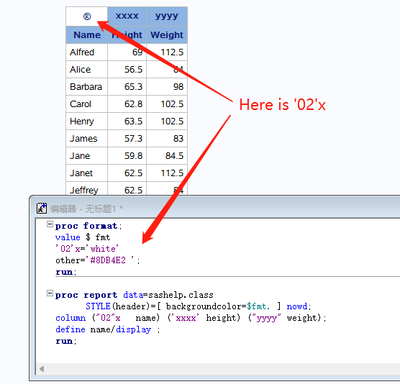Viewport: 400px width, 384px height.
Task: Click Alfred's height value 69
Action: click(x=137, y=52)
